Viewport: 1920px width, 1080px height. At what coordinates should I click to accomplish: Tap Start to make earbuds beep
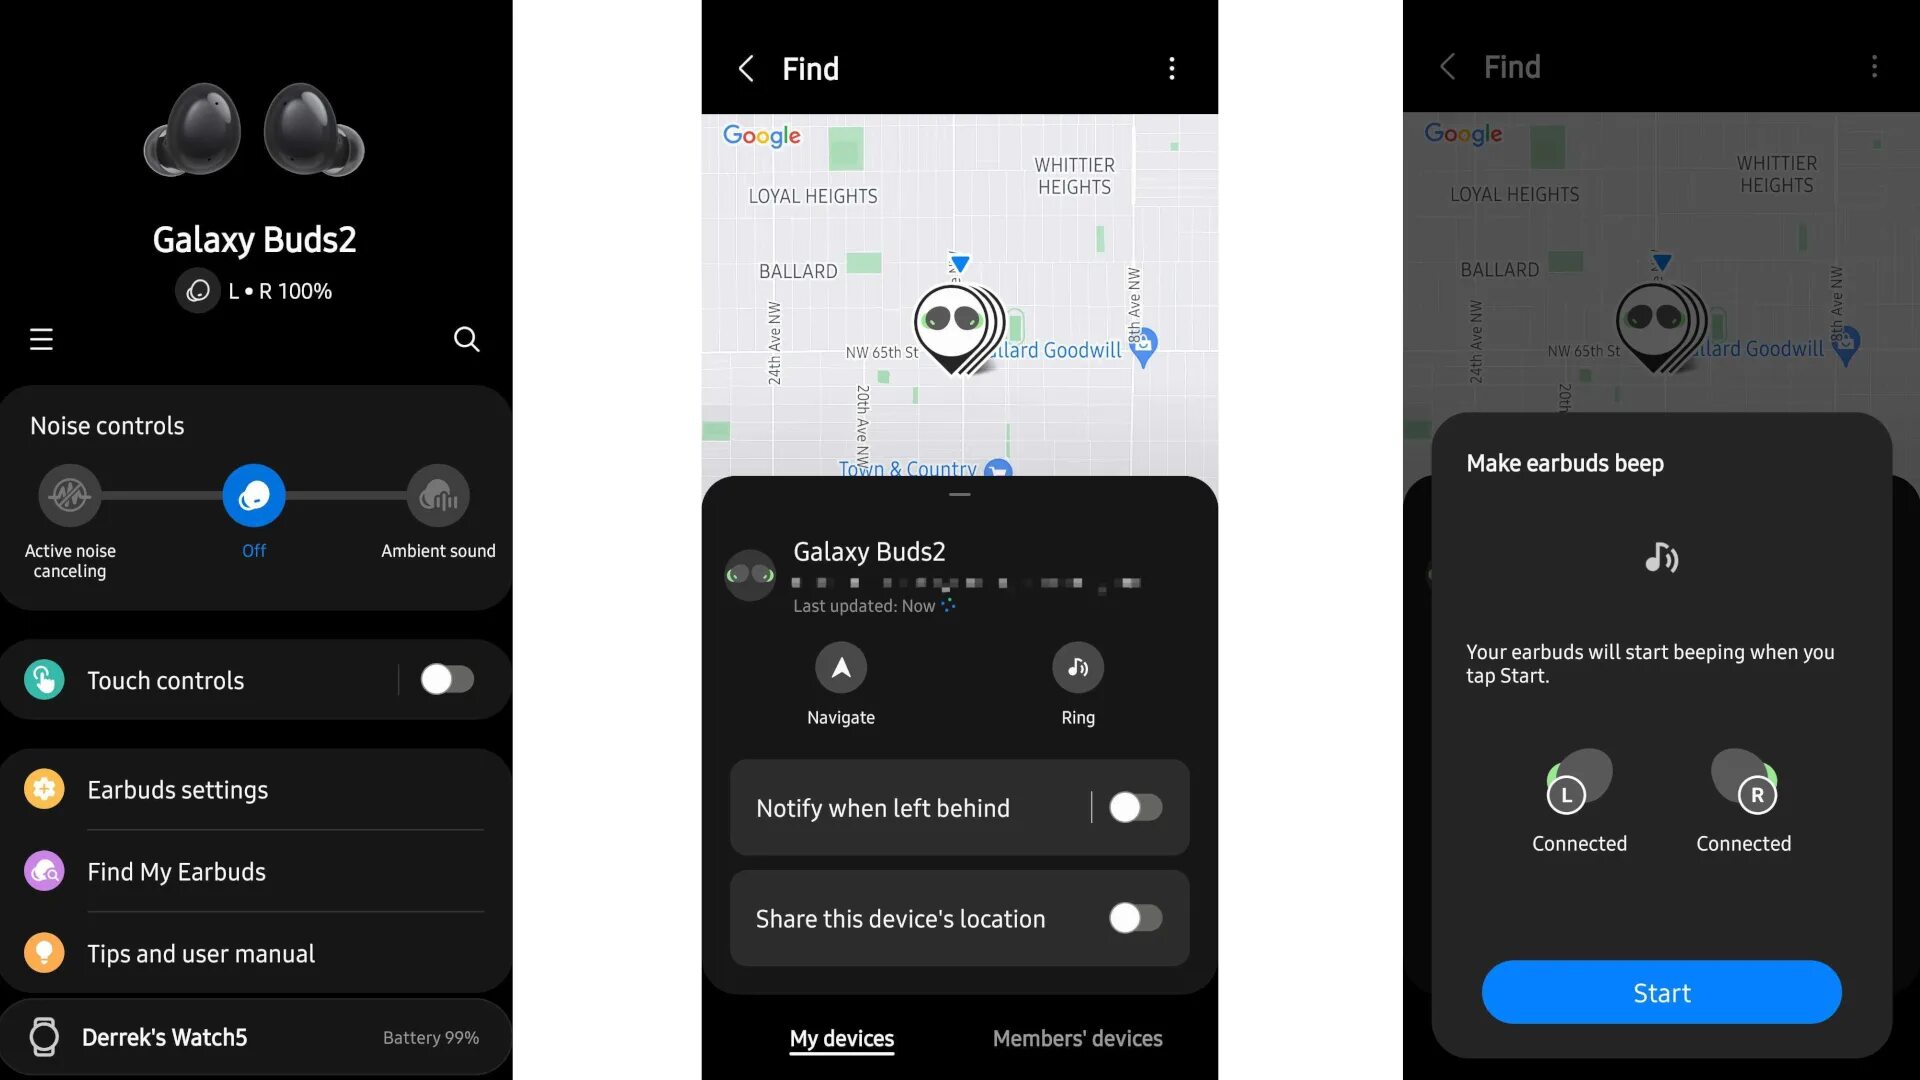click(x=1662, y=992)
